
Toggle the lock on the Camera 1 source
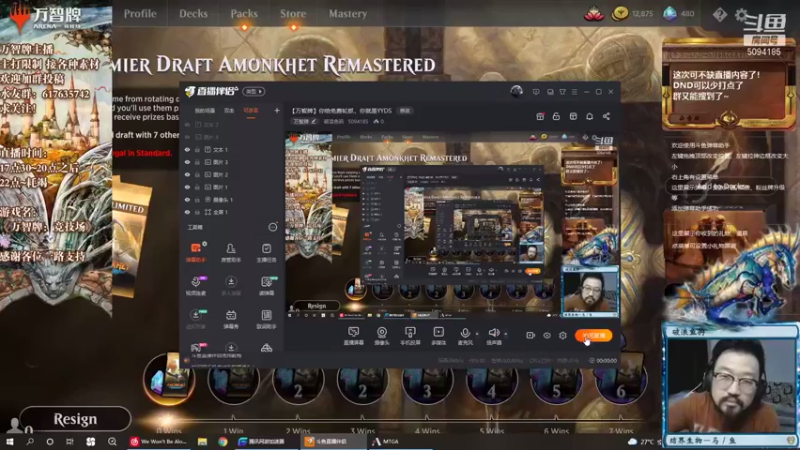[197, 199]
